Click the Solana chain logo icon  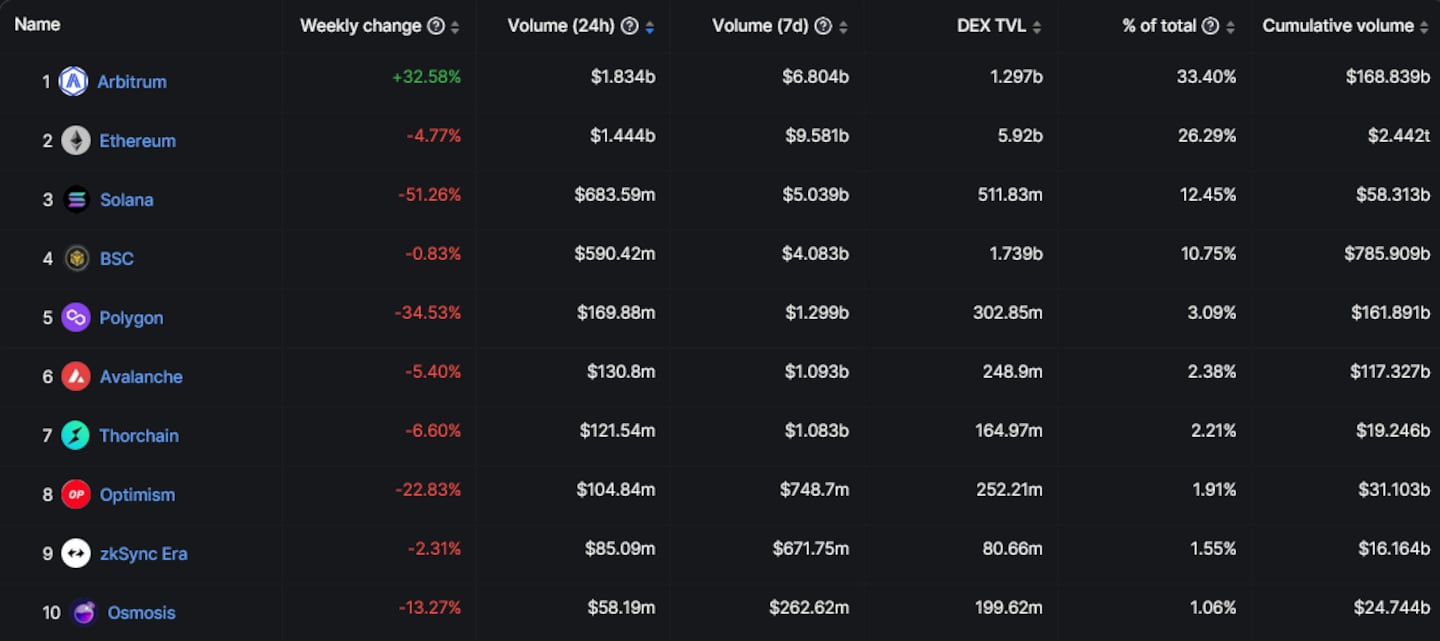click(x=76, y=200)
